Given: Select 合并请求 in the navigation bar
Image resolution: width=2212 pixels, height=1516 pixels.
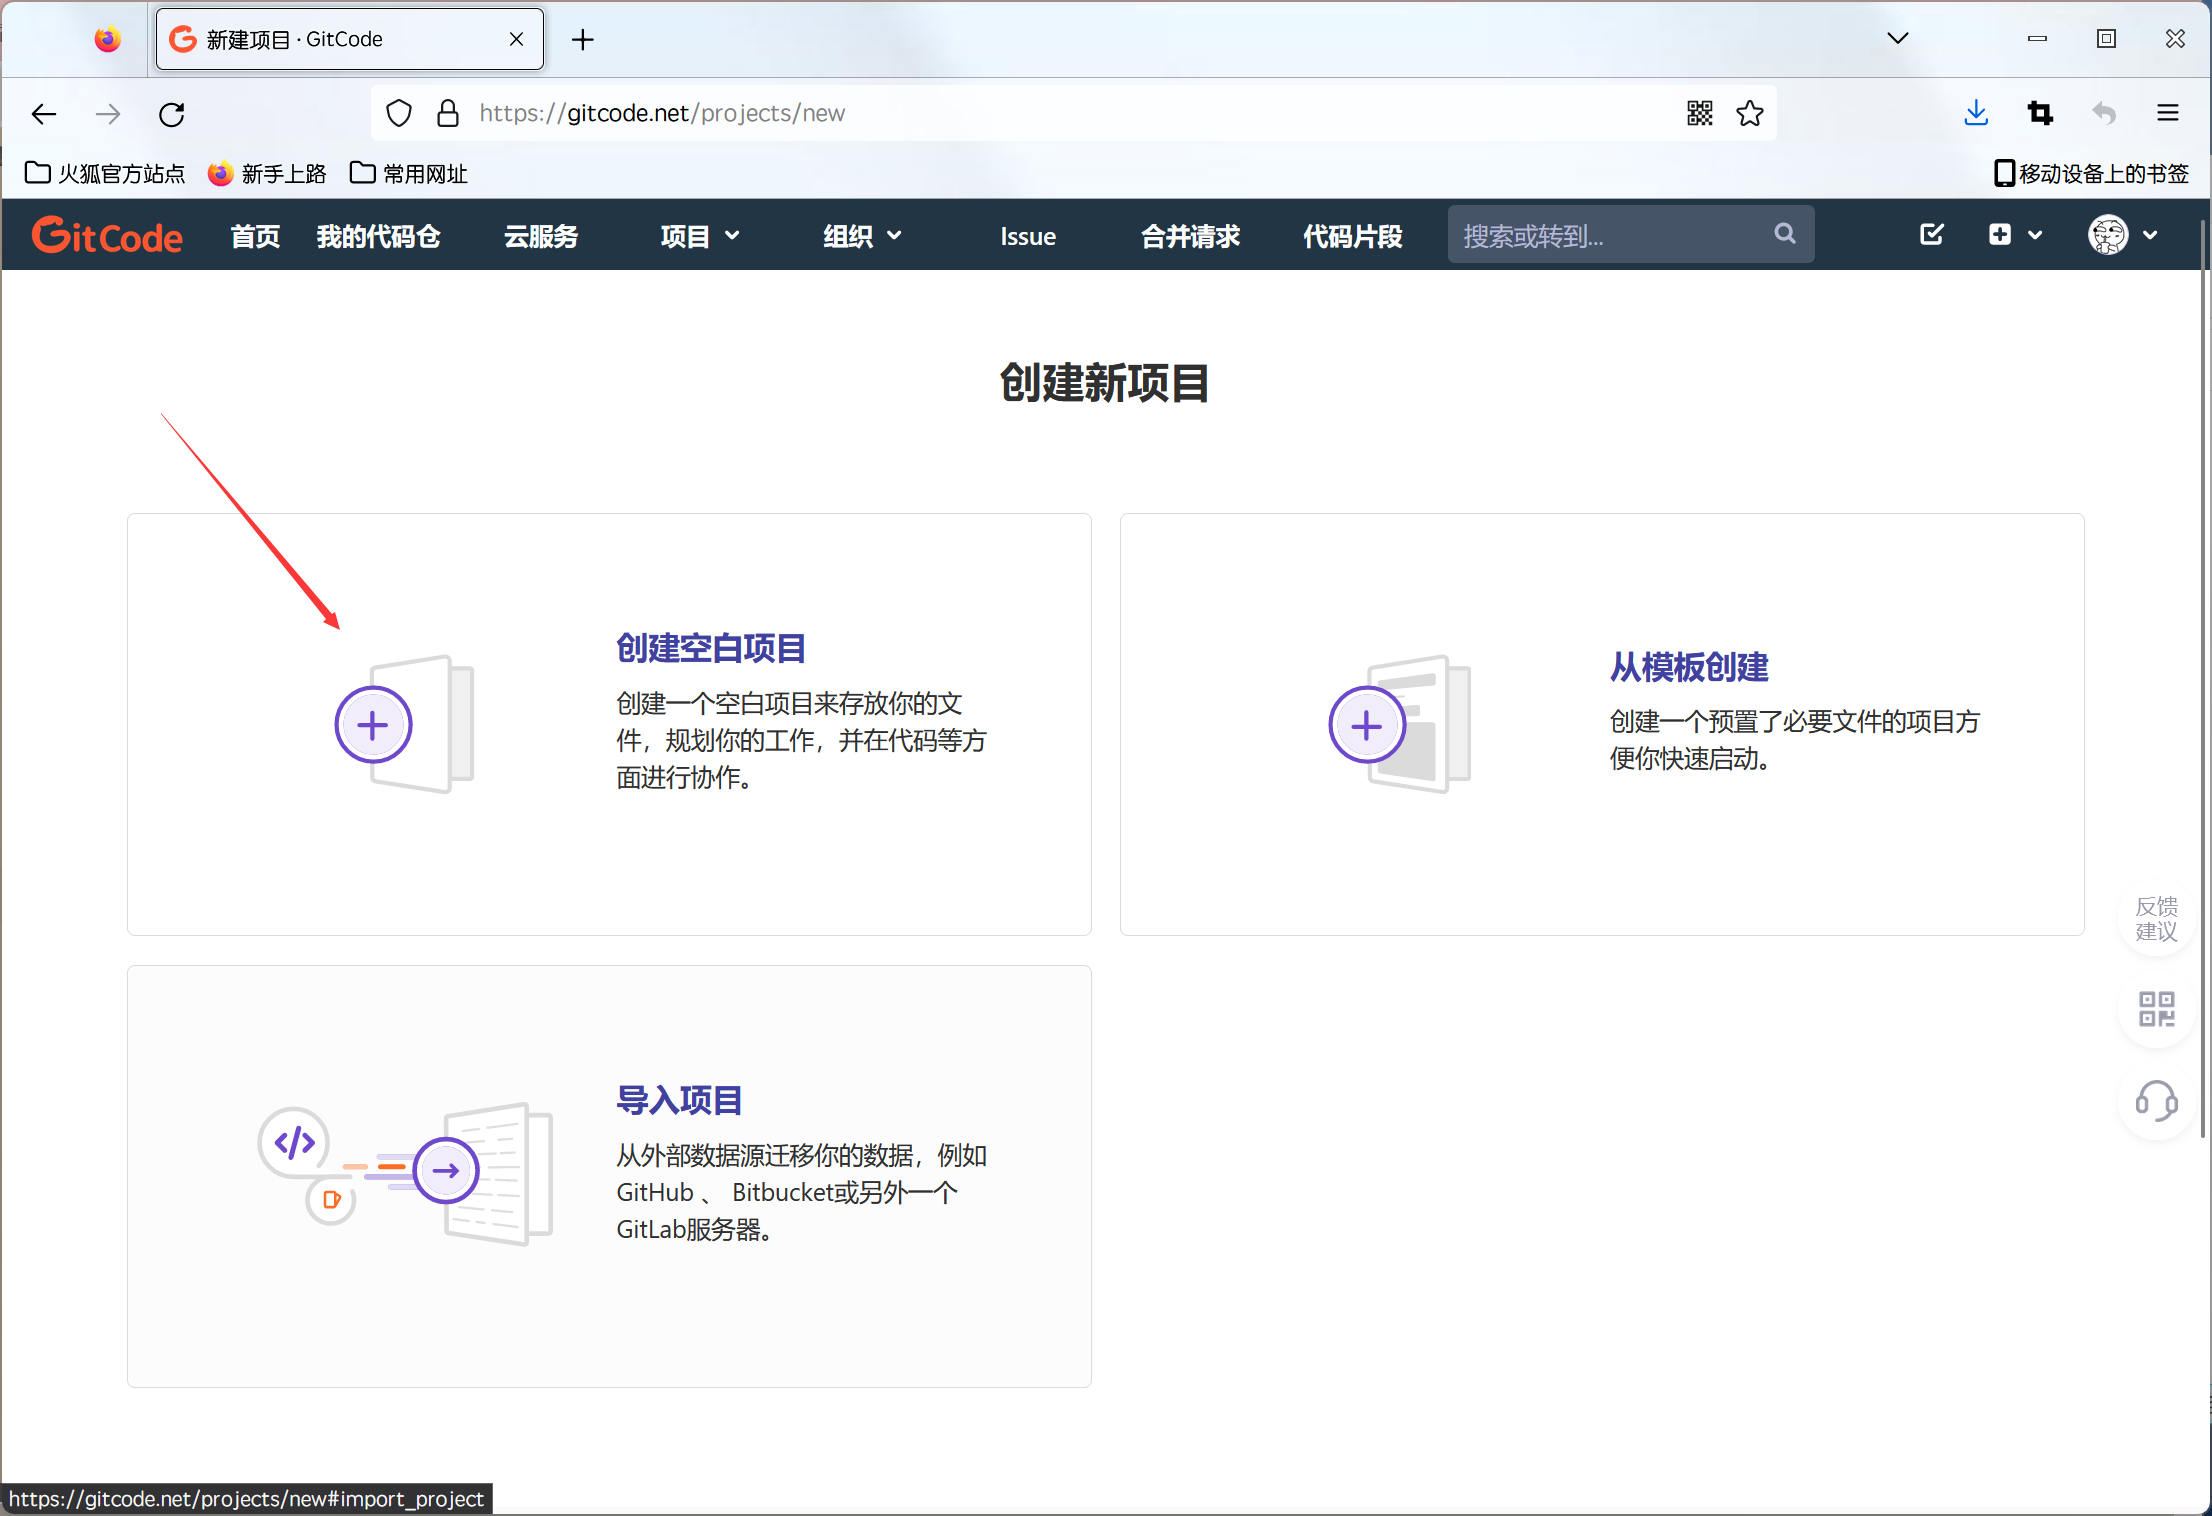Looking at the screenshot, I should (1190, 236).
